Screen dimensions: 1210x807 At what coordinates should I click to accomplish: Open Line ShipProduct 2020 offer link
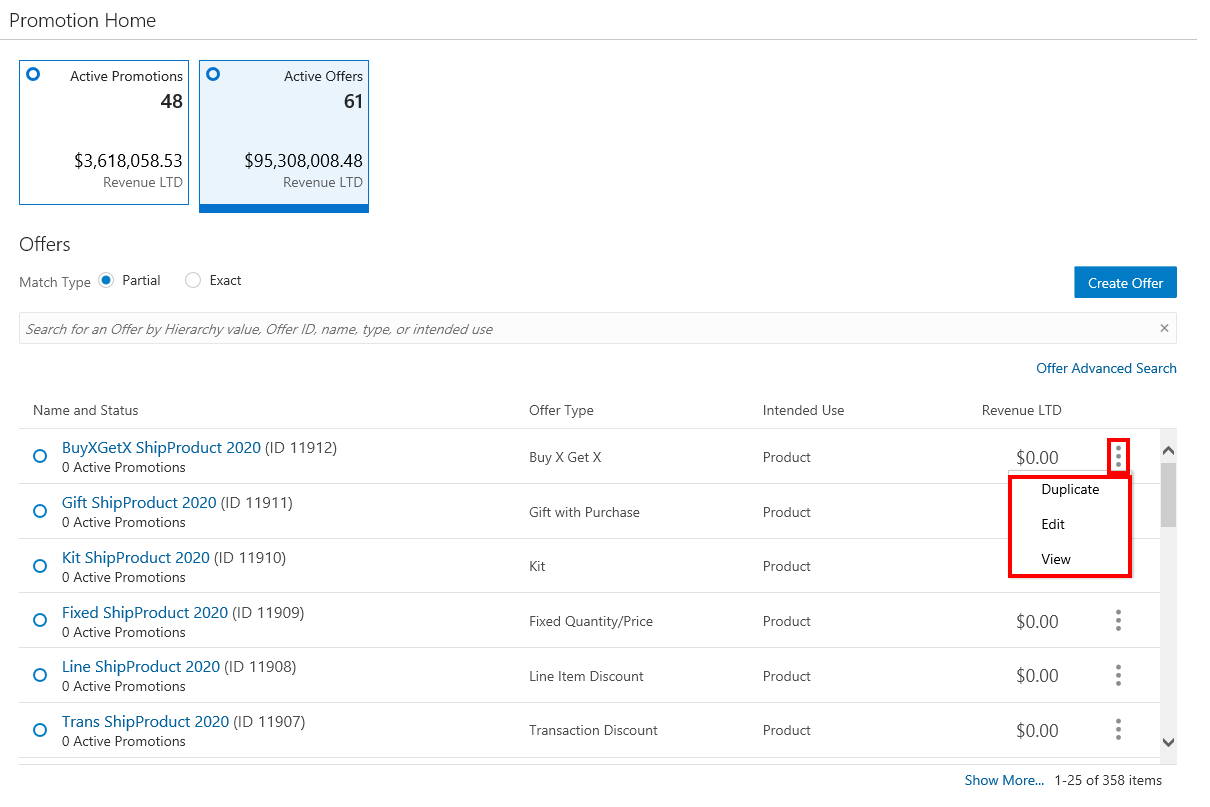(141, 667)
